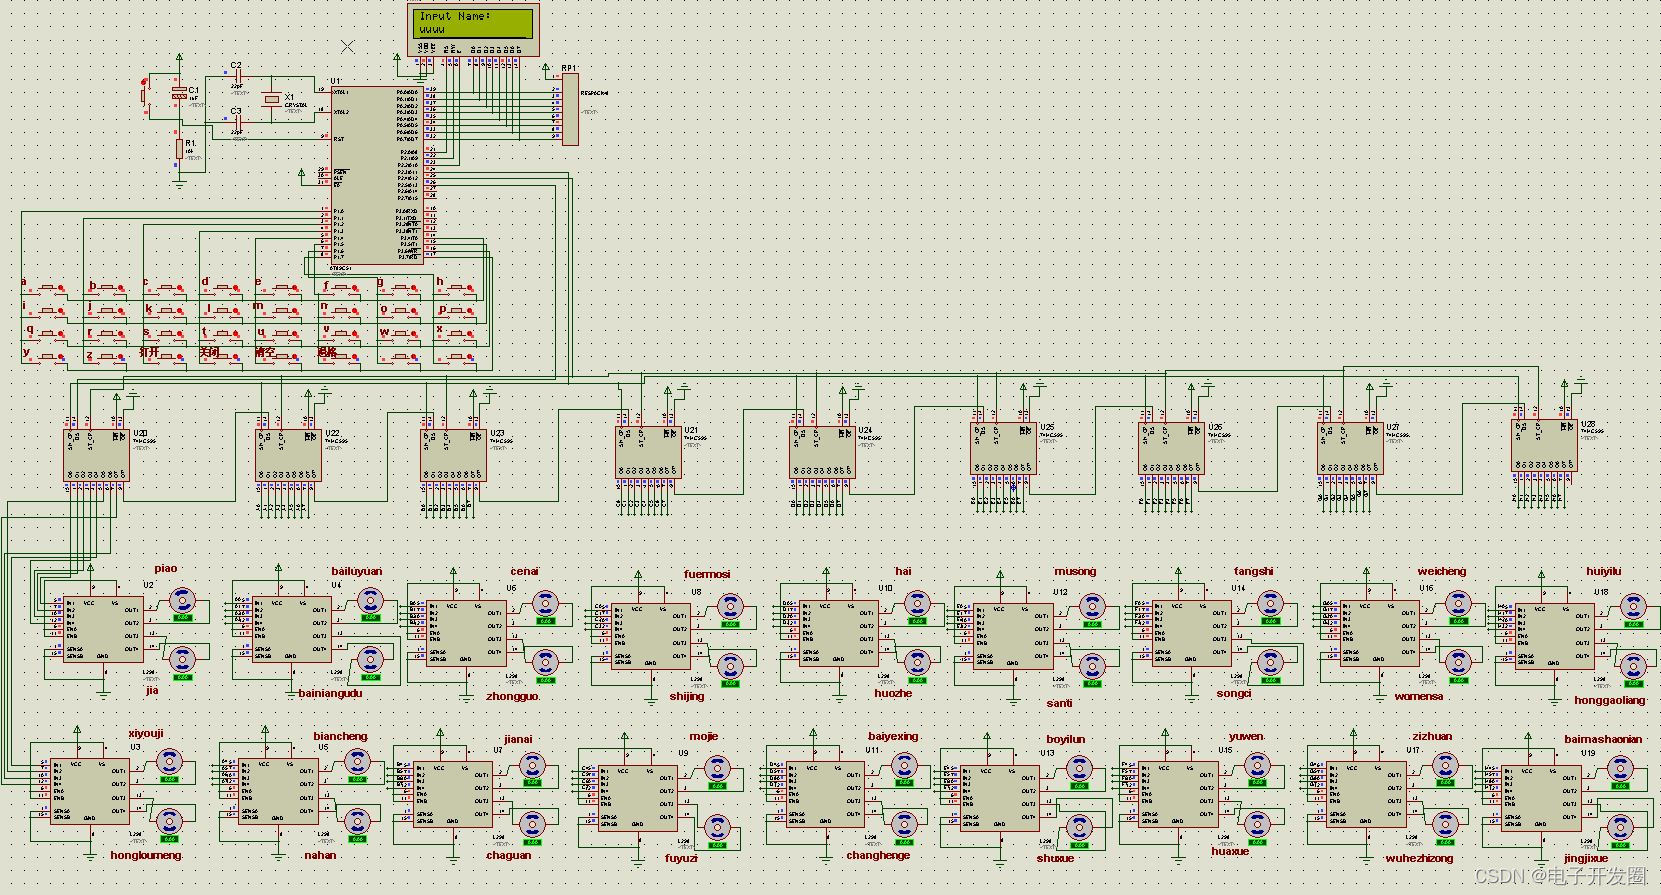The image size is (1661, 895).
Task: Click the motor labeled jia
Action: pyautogui.click(x=182, y=659)
